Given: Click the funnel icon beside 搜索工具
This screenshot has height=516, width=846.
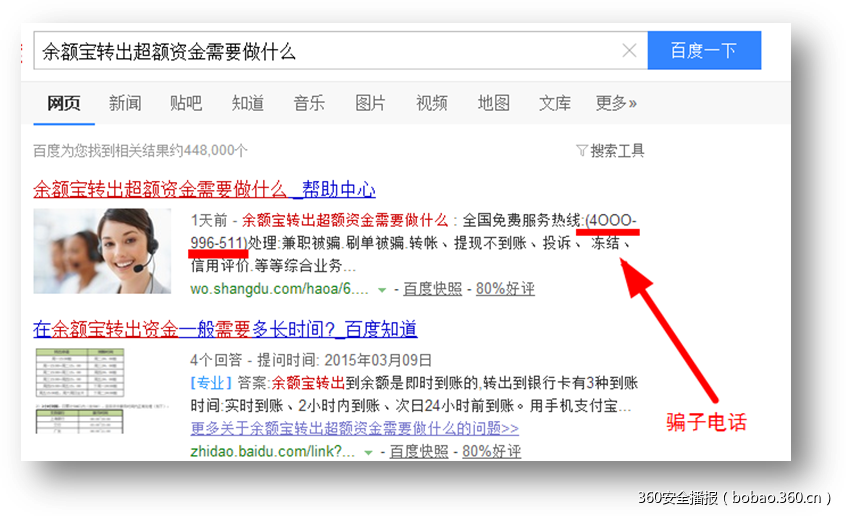Looking at the screenshot, I should 582,151.
